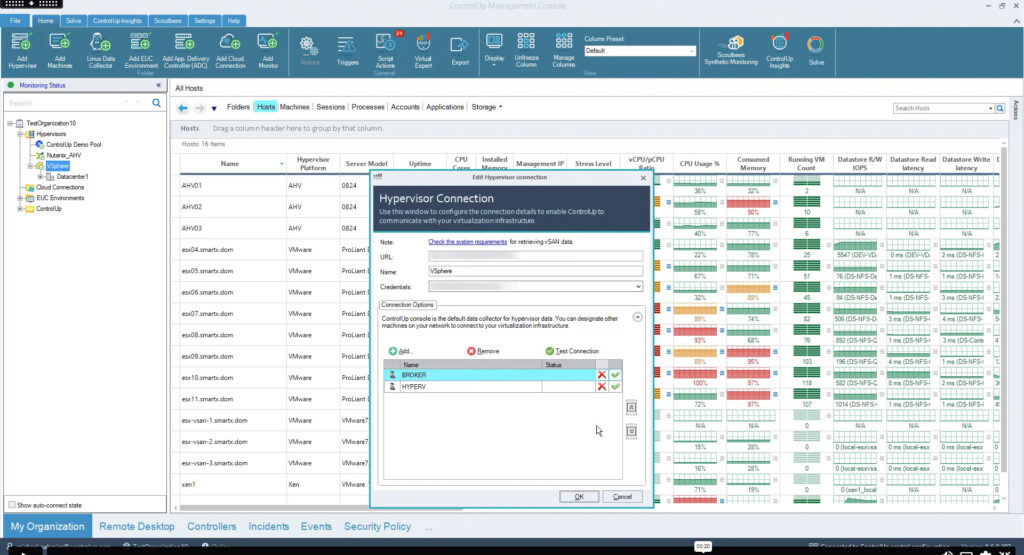The height and width of the screenshot is (555, 1024).
Task: Click the red X beside BROKER
Action: (602, 375)
